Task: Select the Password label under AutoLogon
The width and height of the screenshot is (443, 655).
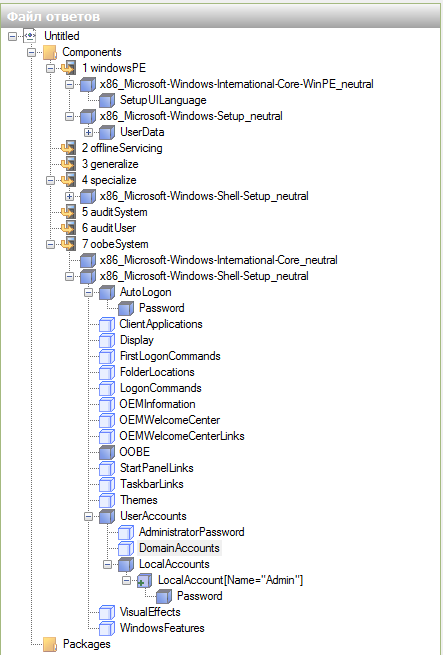Action: 161,308
